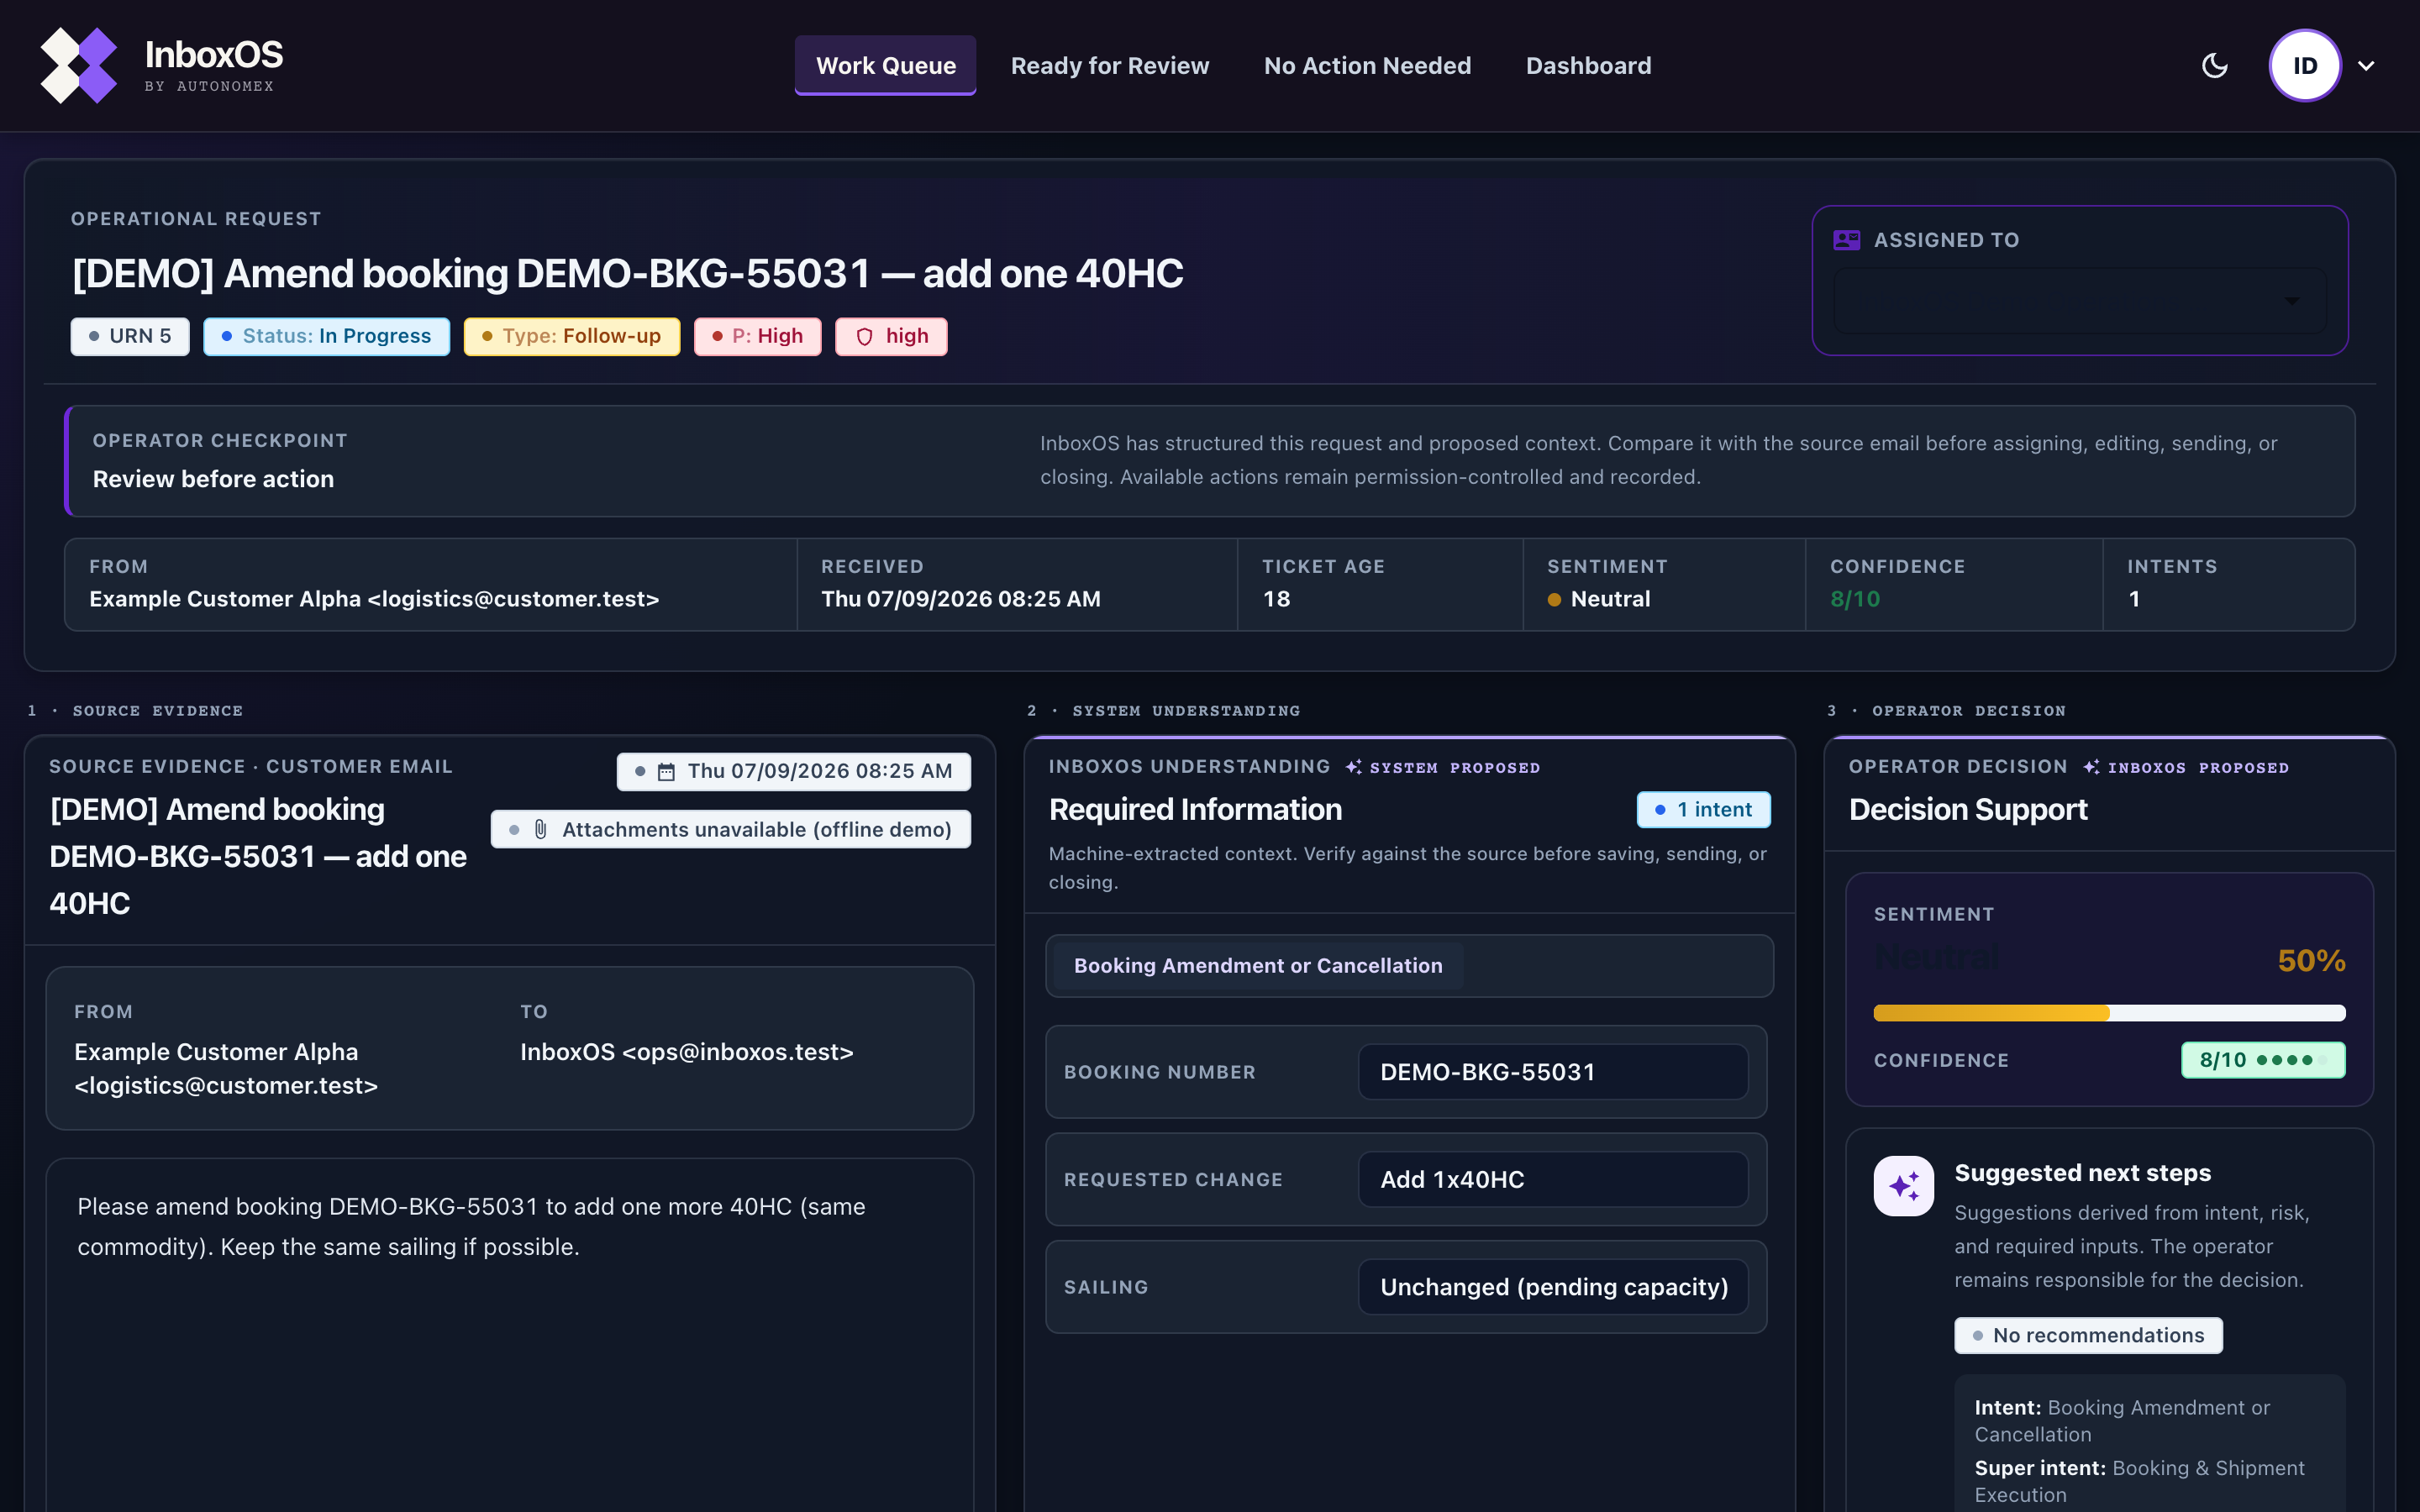Click the InboxOS Proposed sparkle icon
Viewport: 2420px width, 1512px height.
click(2092, 767)
